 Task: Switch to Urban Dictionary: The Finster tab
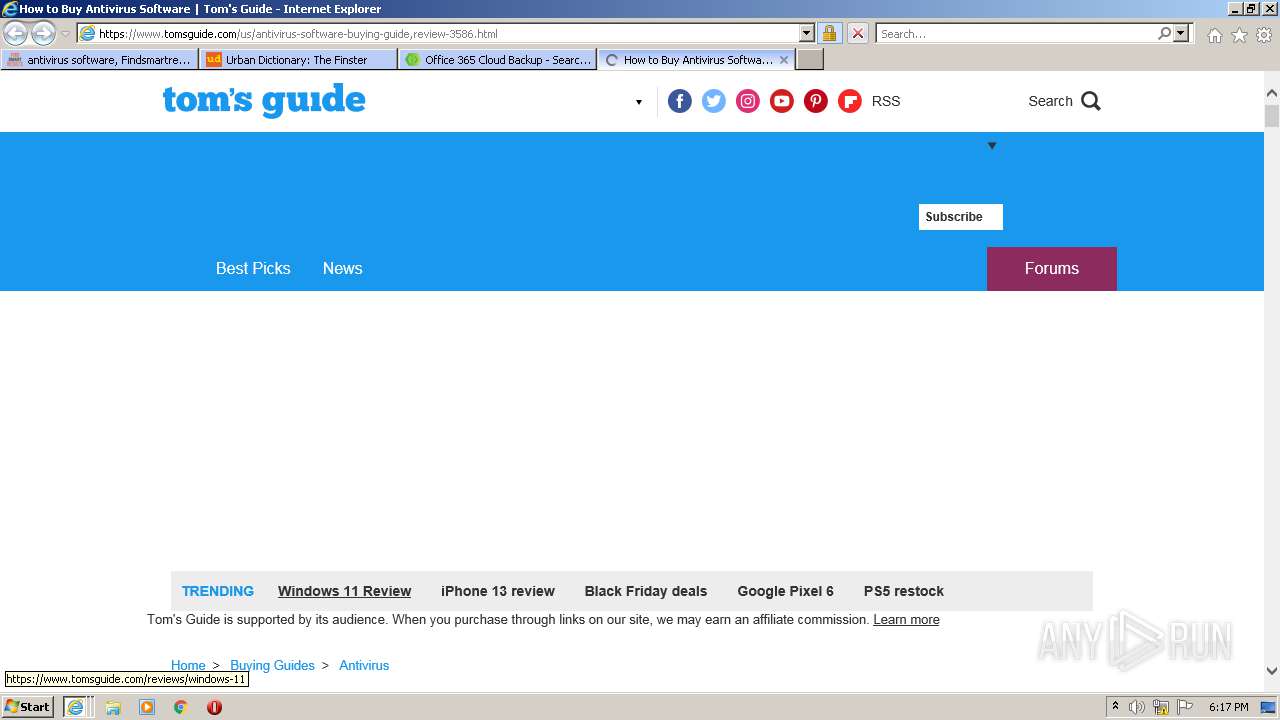(x=297, y=60)
